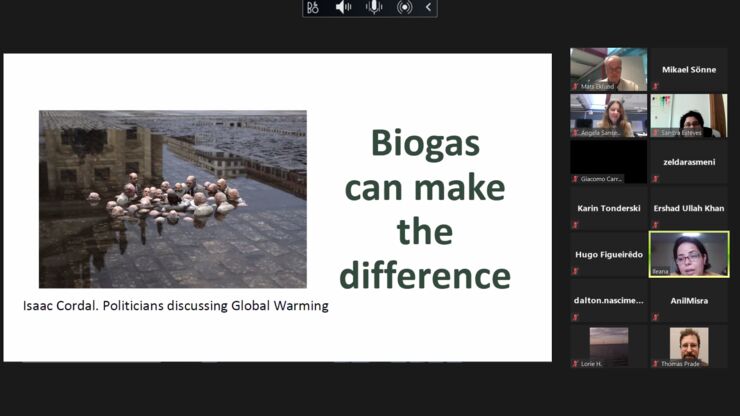
Task: Select Angela Sainz's video tile
Action: point(608,116)
